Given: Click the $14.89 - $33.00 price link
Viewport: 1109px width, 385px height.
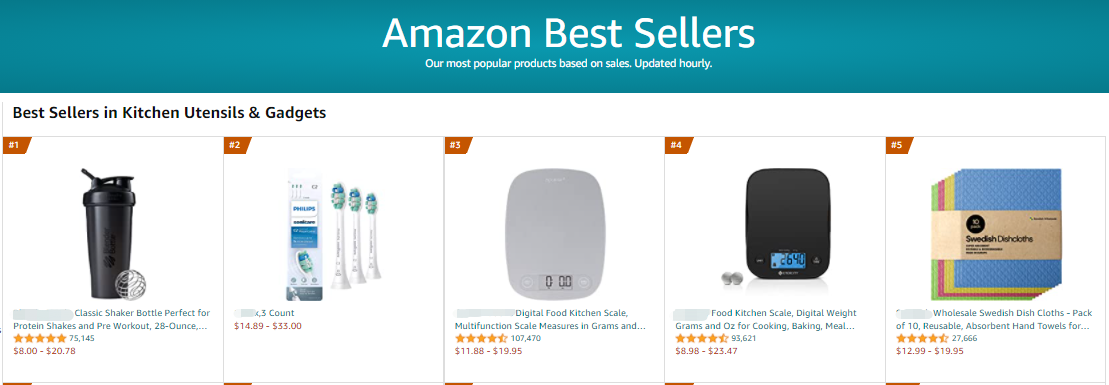Looking at the screenshot, I should 268,326.
